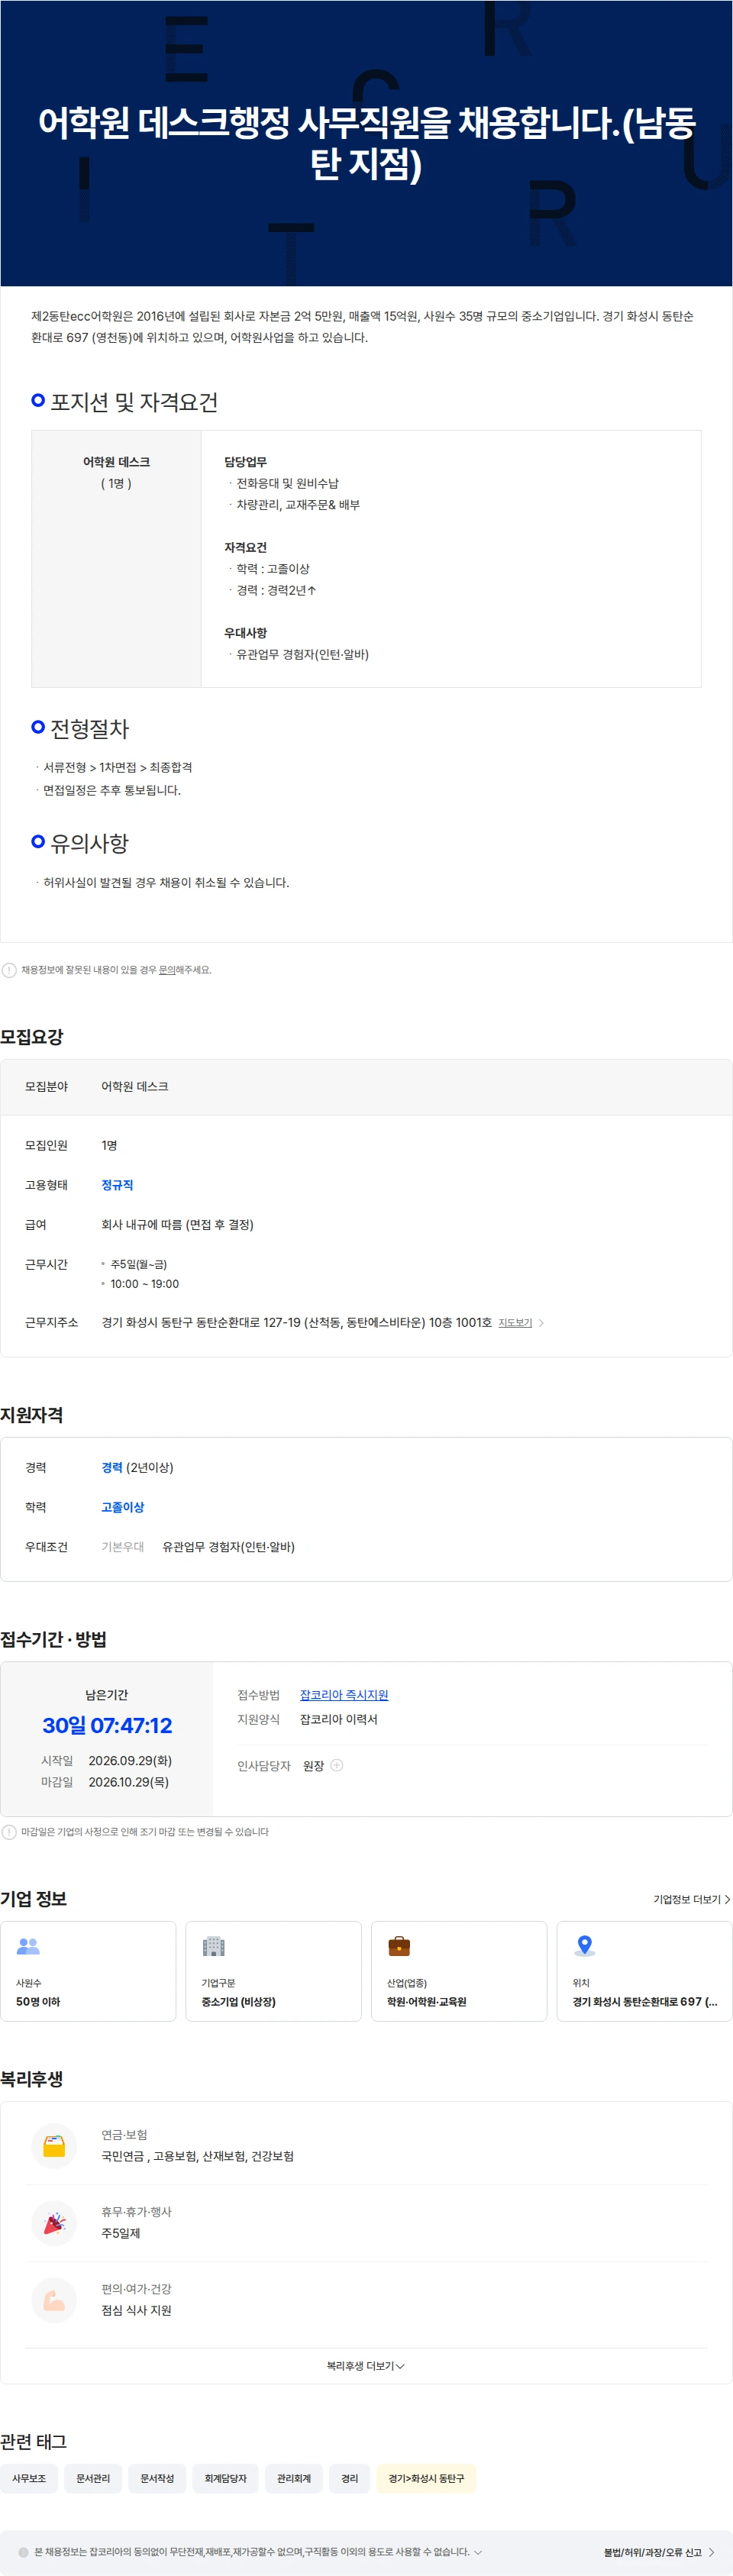Click 국민연금, 고용보험 benefits text

pos(197,2156)
